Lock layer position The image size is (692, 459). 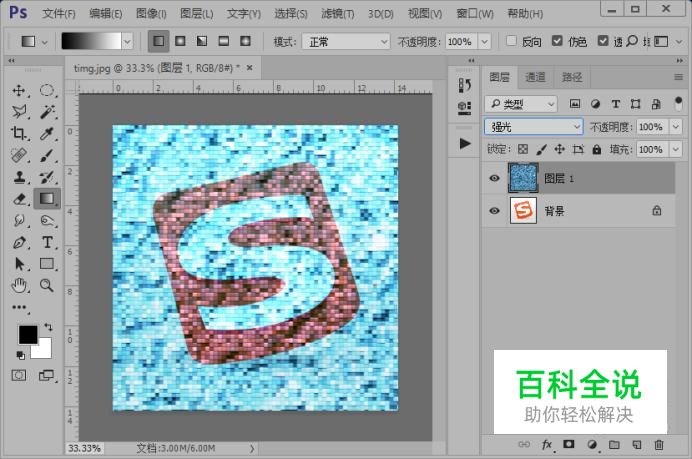560,149
